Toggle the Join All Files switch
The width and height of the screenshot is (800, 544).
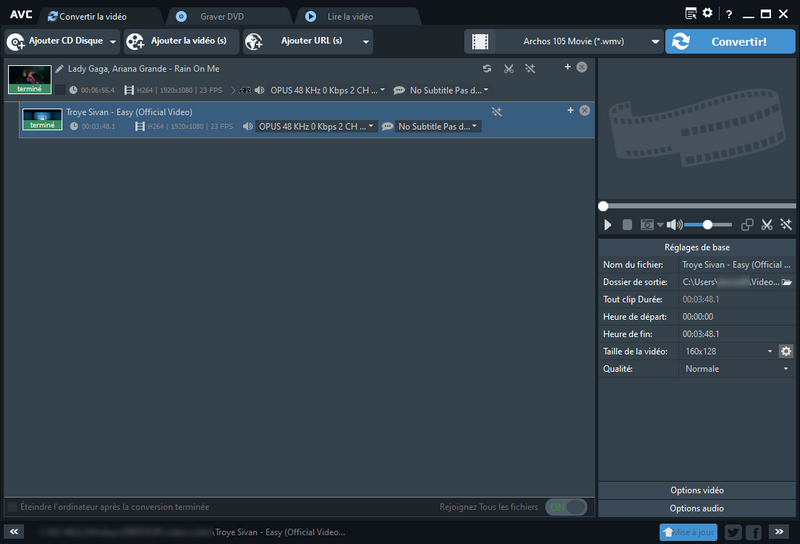[566, 507]
